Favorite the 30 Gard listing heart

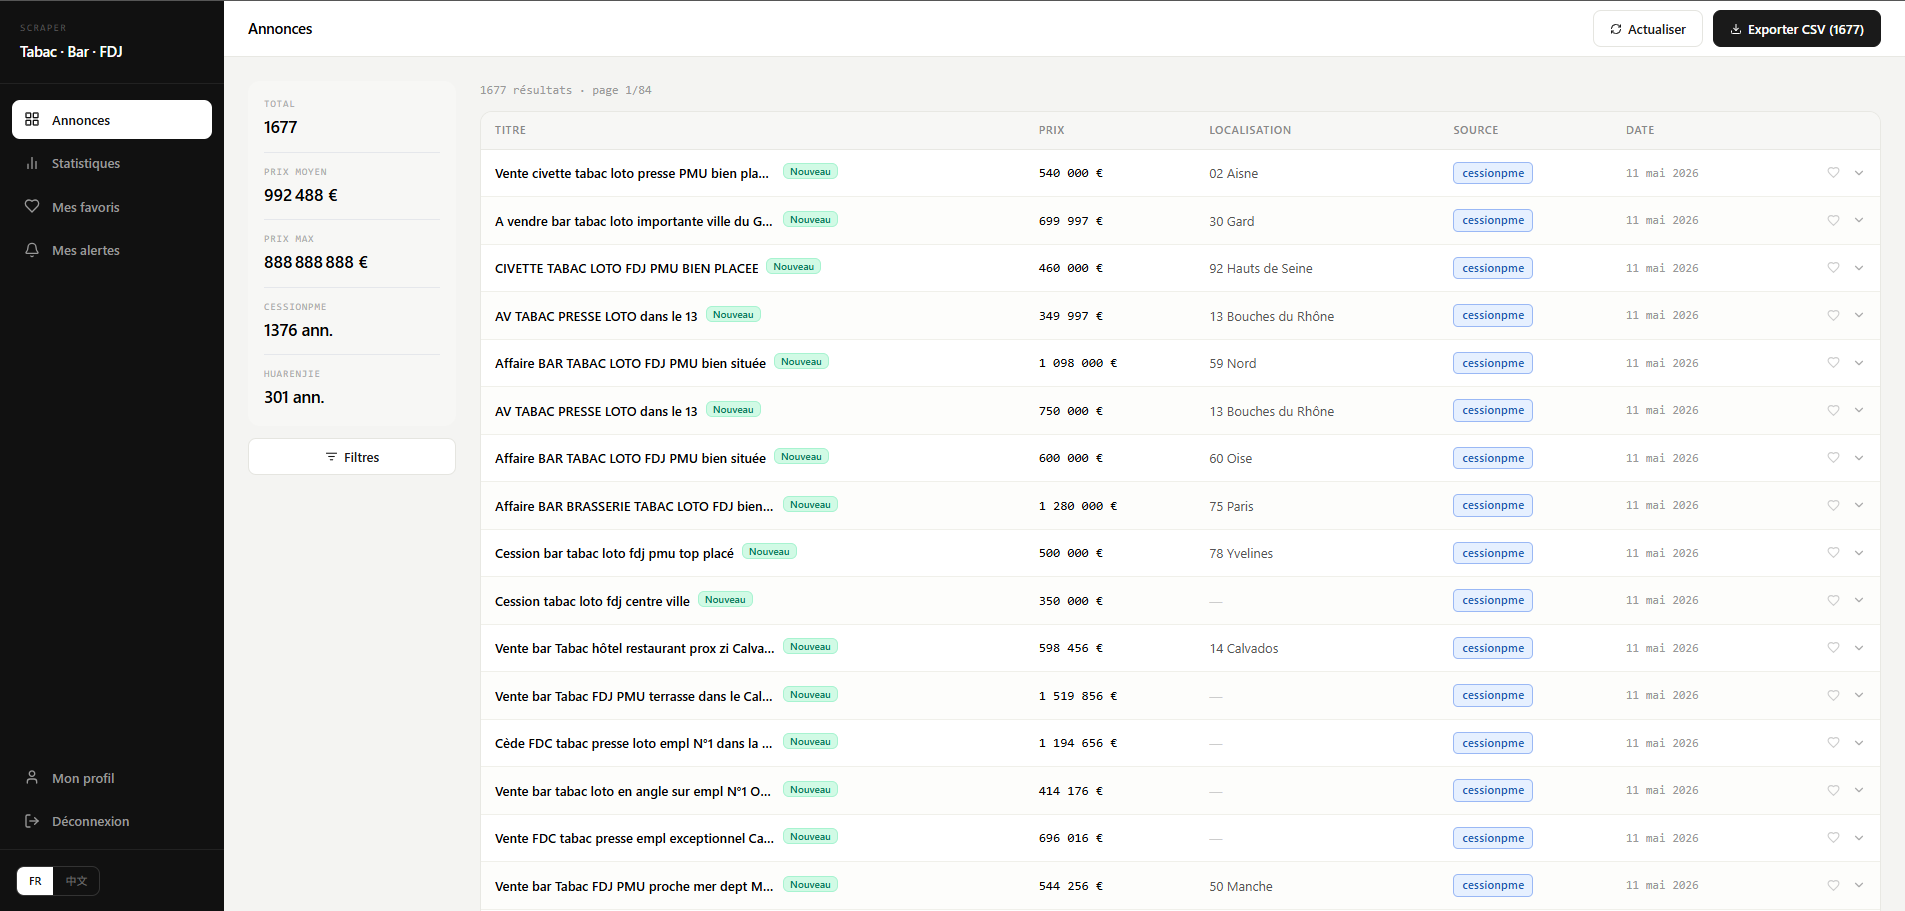pos(1833,220)
